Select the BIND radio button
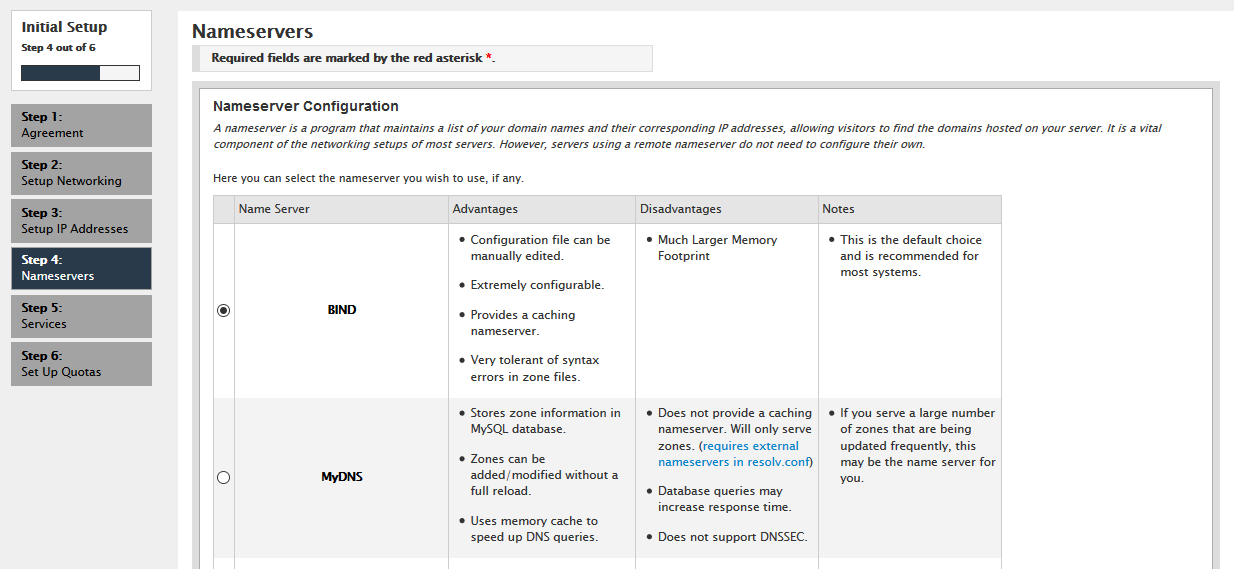The image size is (1234, 569). [x=224, y=310]
